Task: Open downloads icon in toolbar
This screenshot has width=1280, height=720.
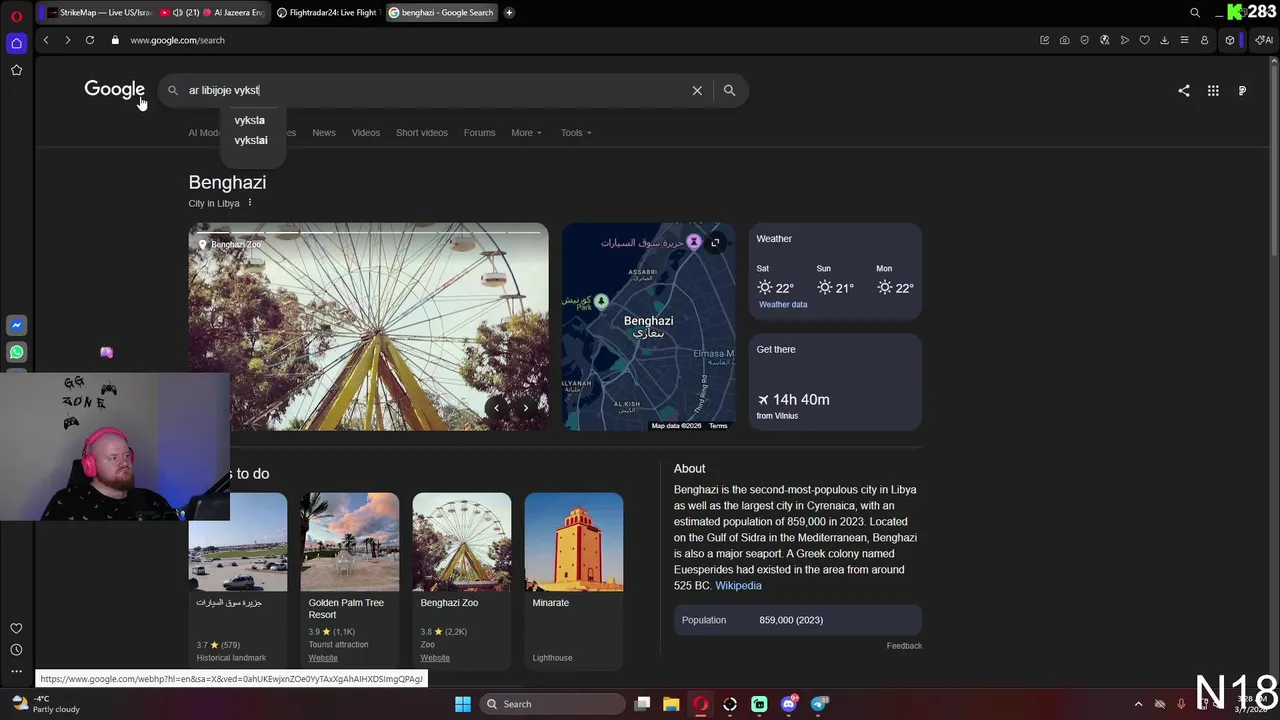Action: click(1164, 40)
